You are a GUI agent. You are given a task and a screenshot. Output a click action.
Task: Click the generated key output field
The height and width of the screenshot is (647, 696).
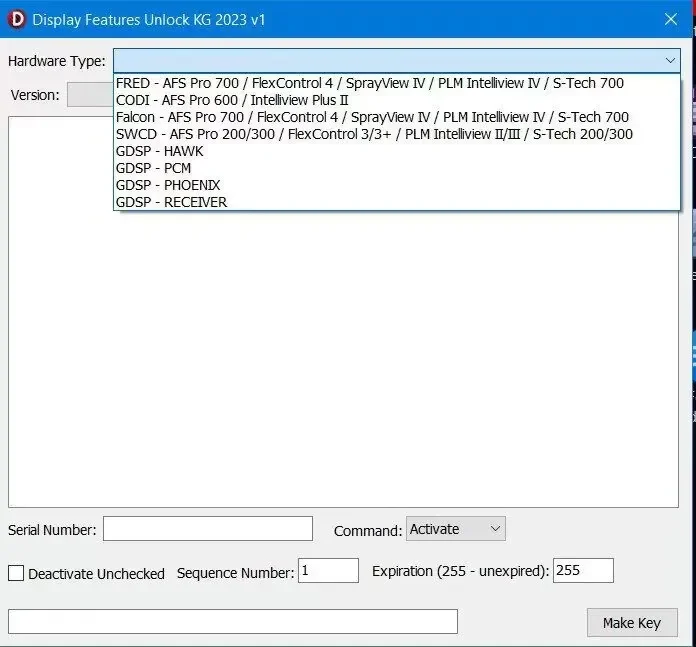point(233,622)
